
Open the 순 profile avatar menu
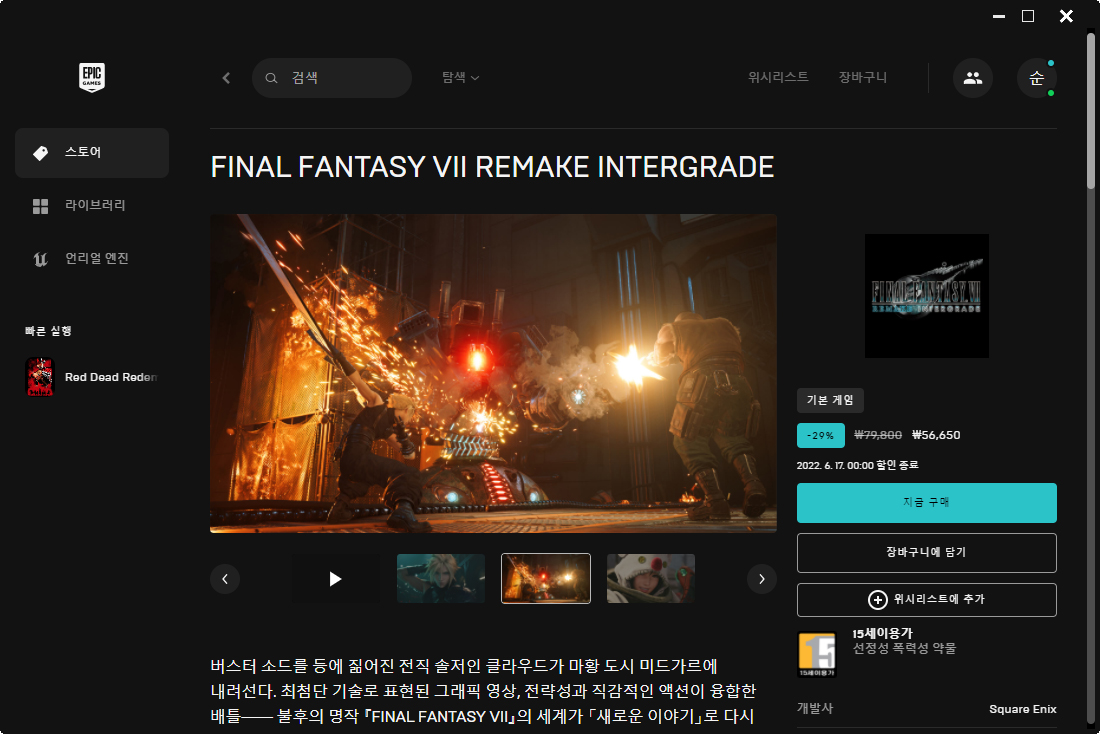1037,78
